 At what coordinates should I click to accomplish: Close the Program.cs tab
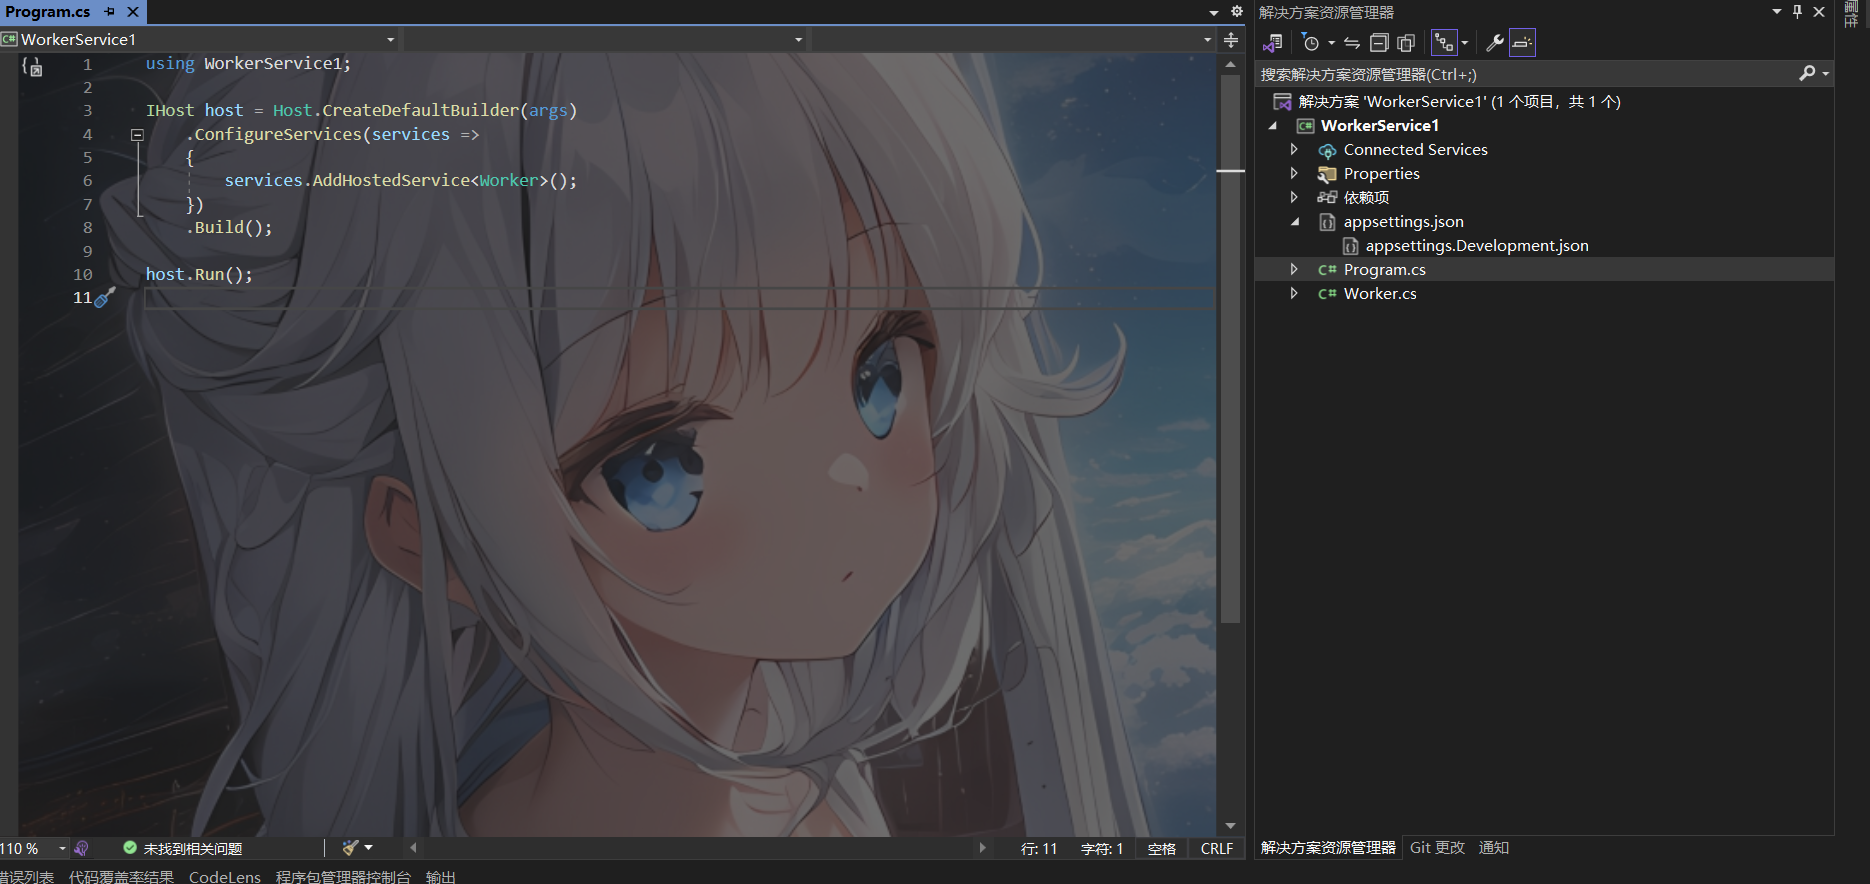coord(133,12)
